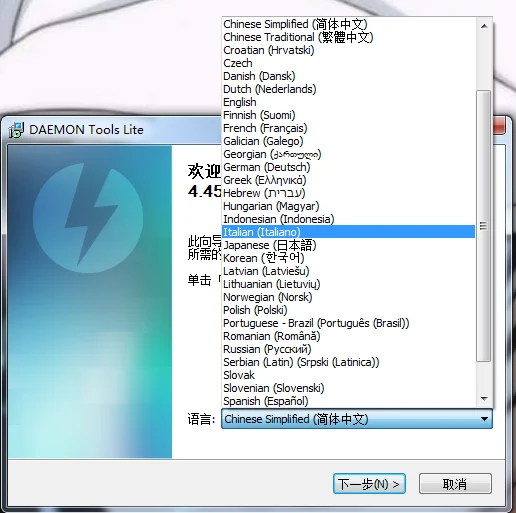Pick French (Français) language
The image size is (516, 513).
(x=348, y=128)
